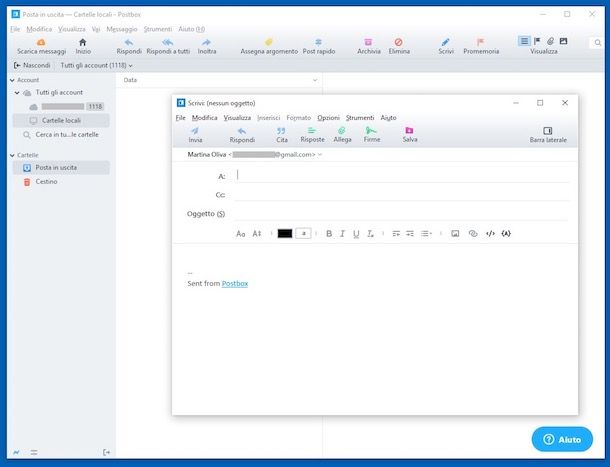Insert a quote with Cita
This screenshot has width=610, height=467.
(x=282, y=134)
